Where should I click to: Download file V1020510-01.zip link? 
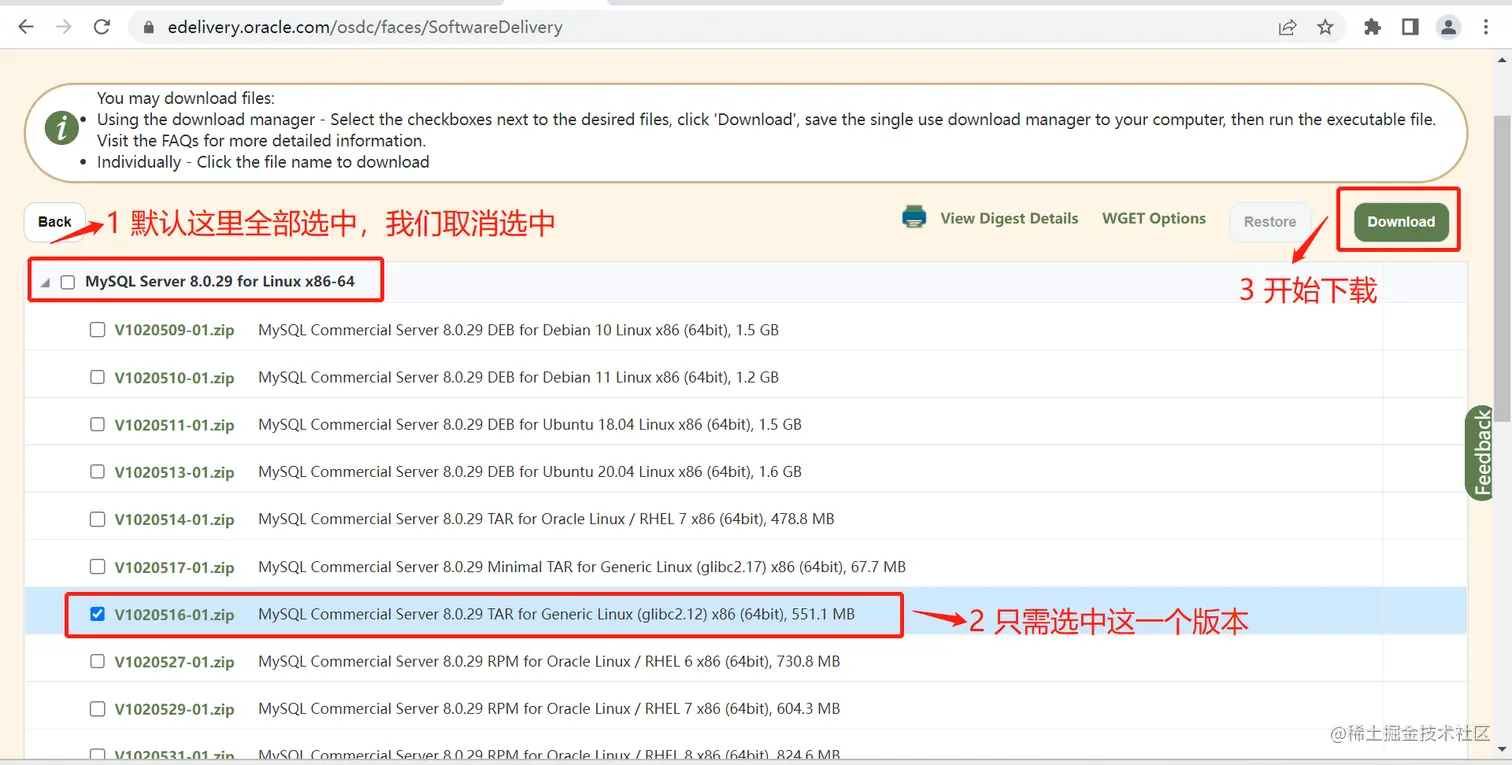click(x=174, y=378)
